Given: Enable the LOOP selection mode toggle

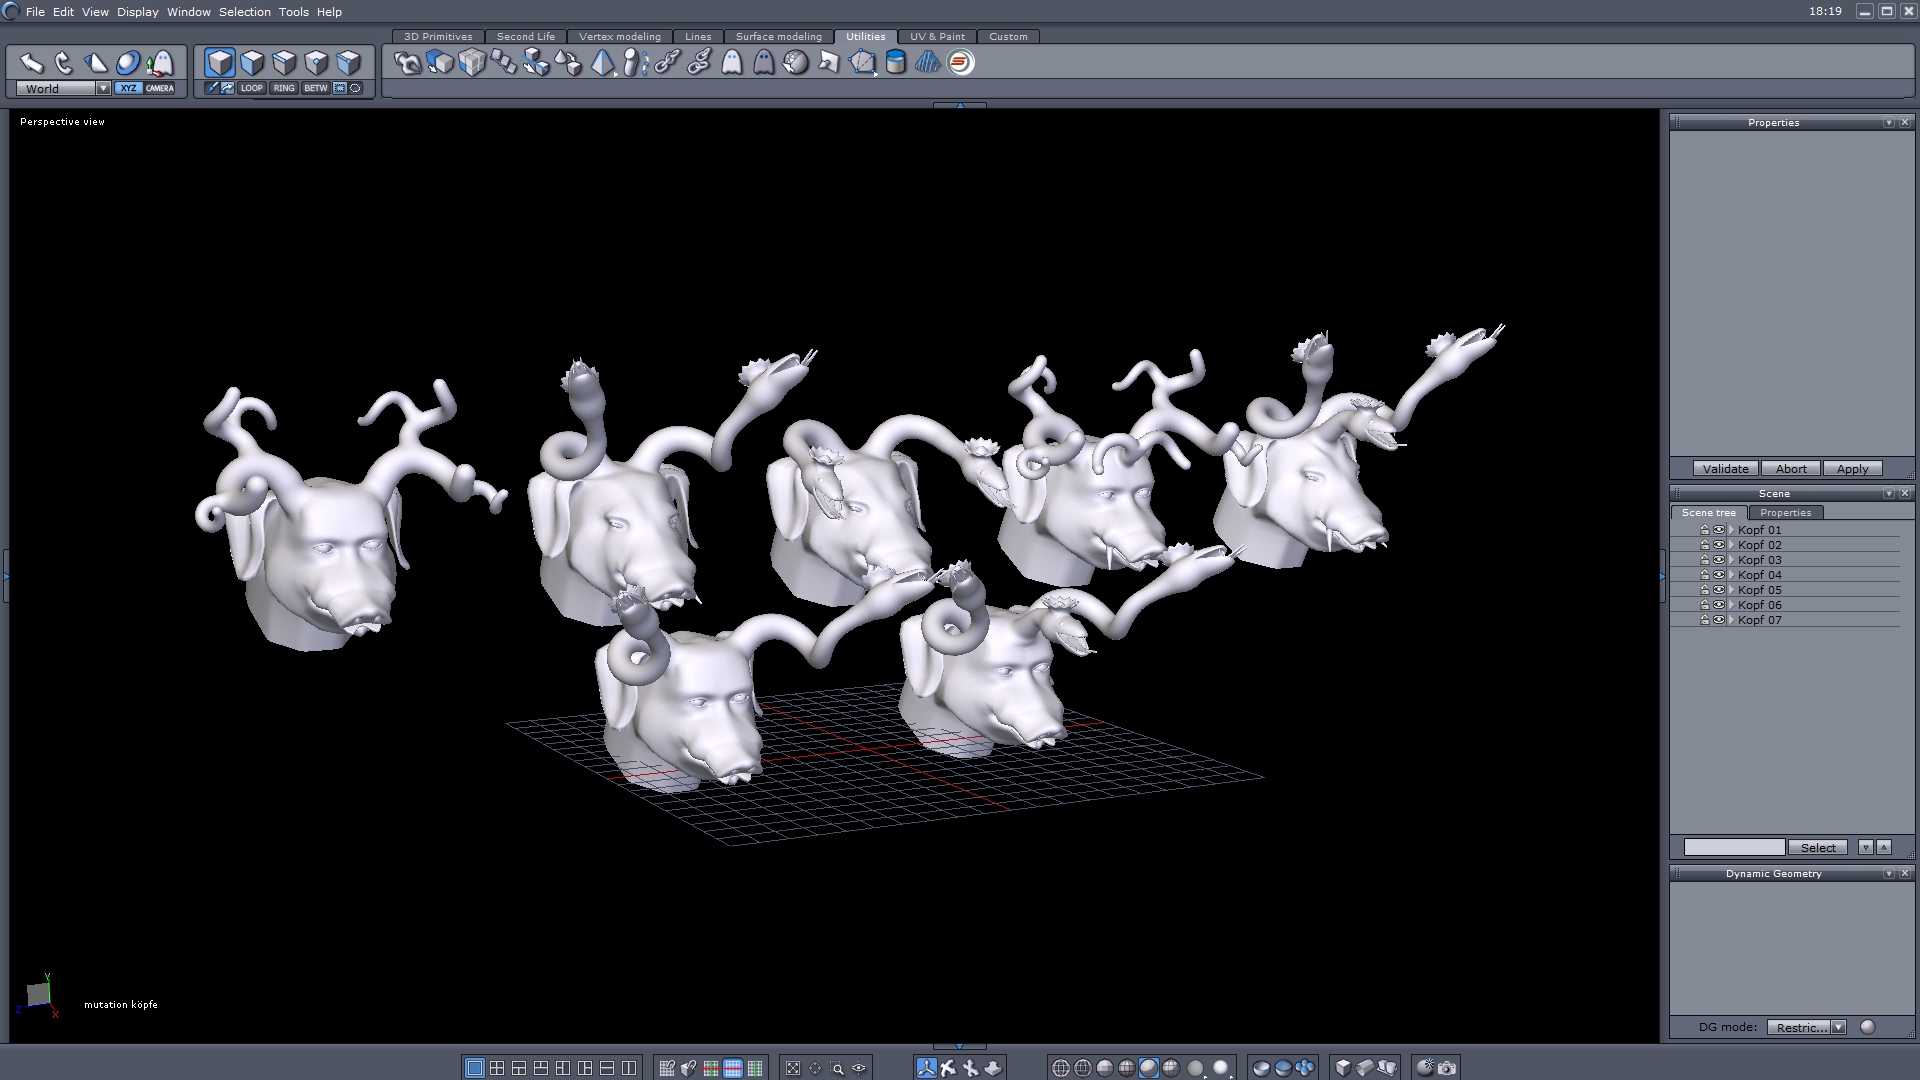Looking at the screenshot, I should (251, 88).
